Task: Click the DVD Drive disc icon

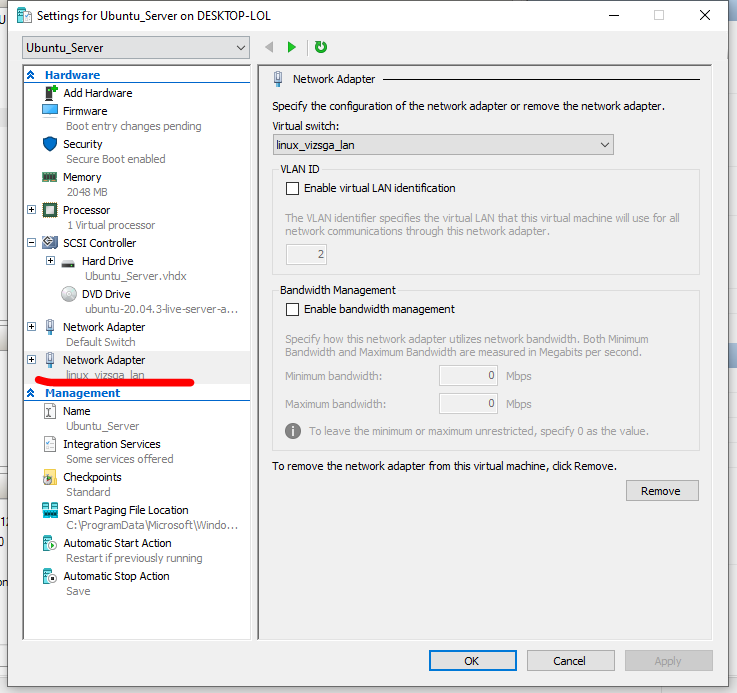Action: coord(68,294)
